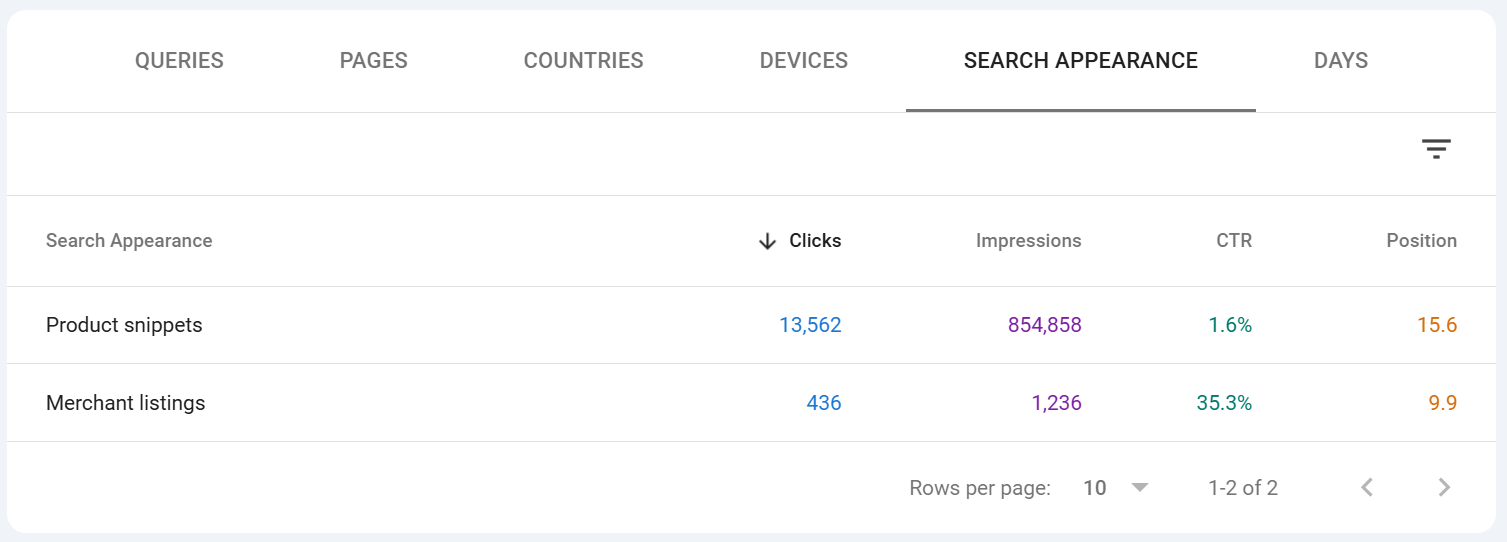Click Merchant listings CTR value 35.3%
This screenshot has height=542, width=1507.
coord(1224,403)
